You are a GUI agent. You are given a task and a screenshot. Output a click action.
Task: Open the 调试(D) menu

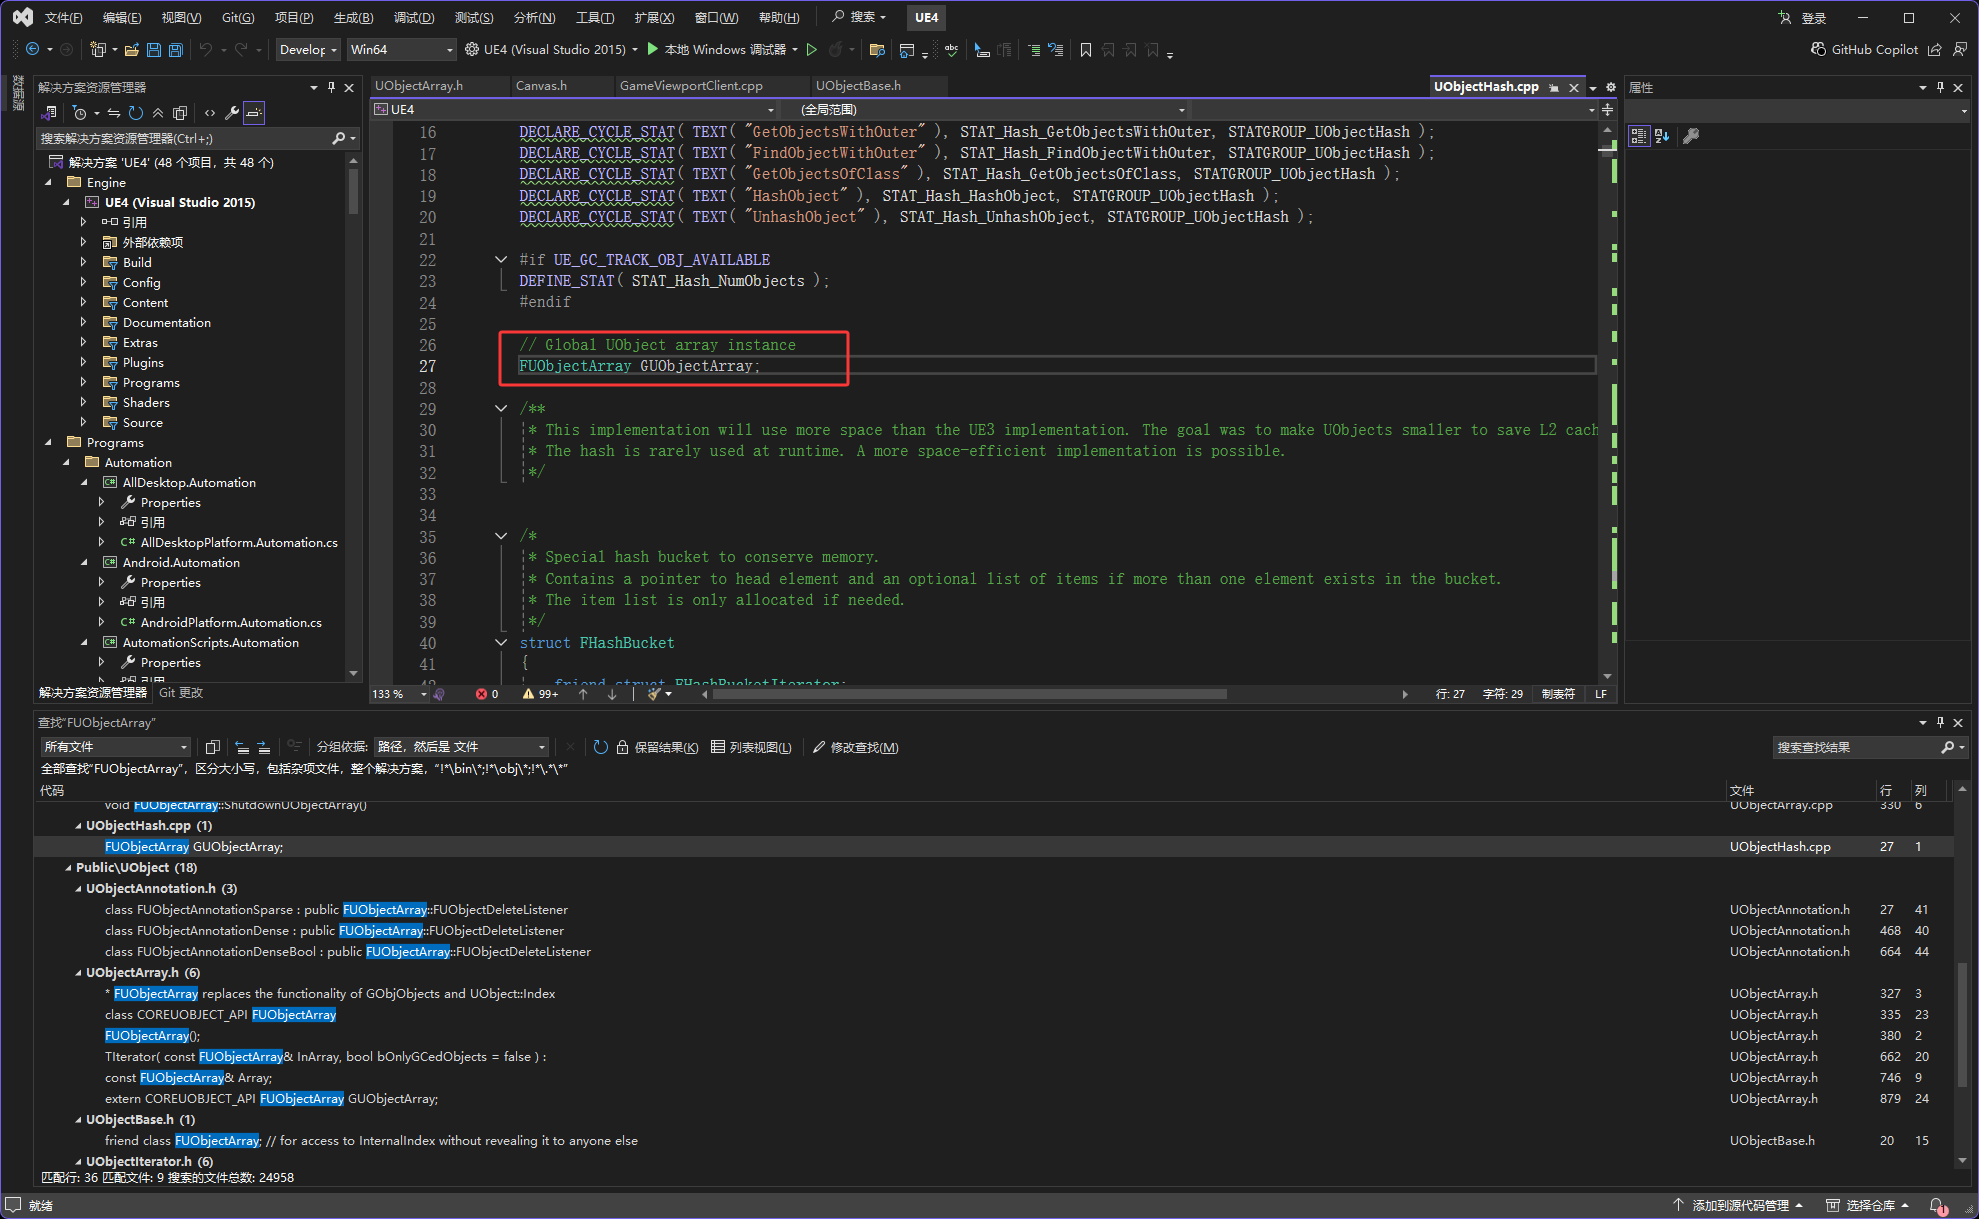coord(413,18)
